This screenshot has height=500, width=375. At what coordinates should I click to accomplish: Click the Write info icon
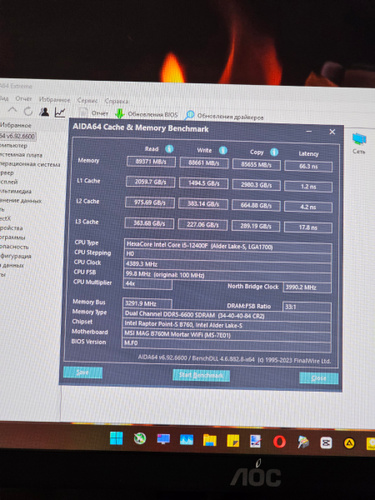click(x=223, y=150)
